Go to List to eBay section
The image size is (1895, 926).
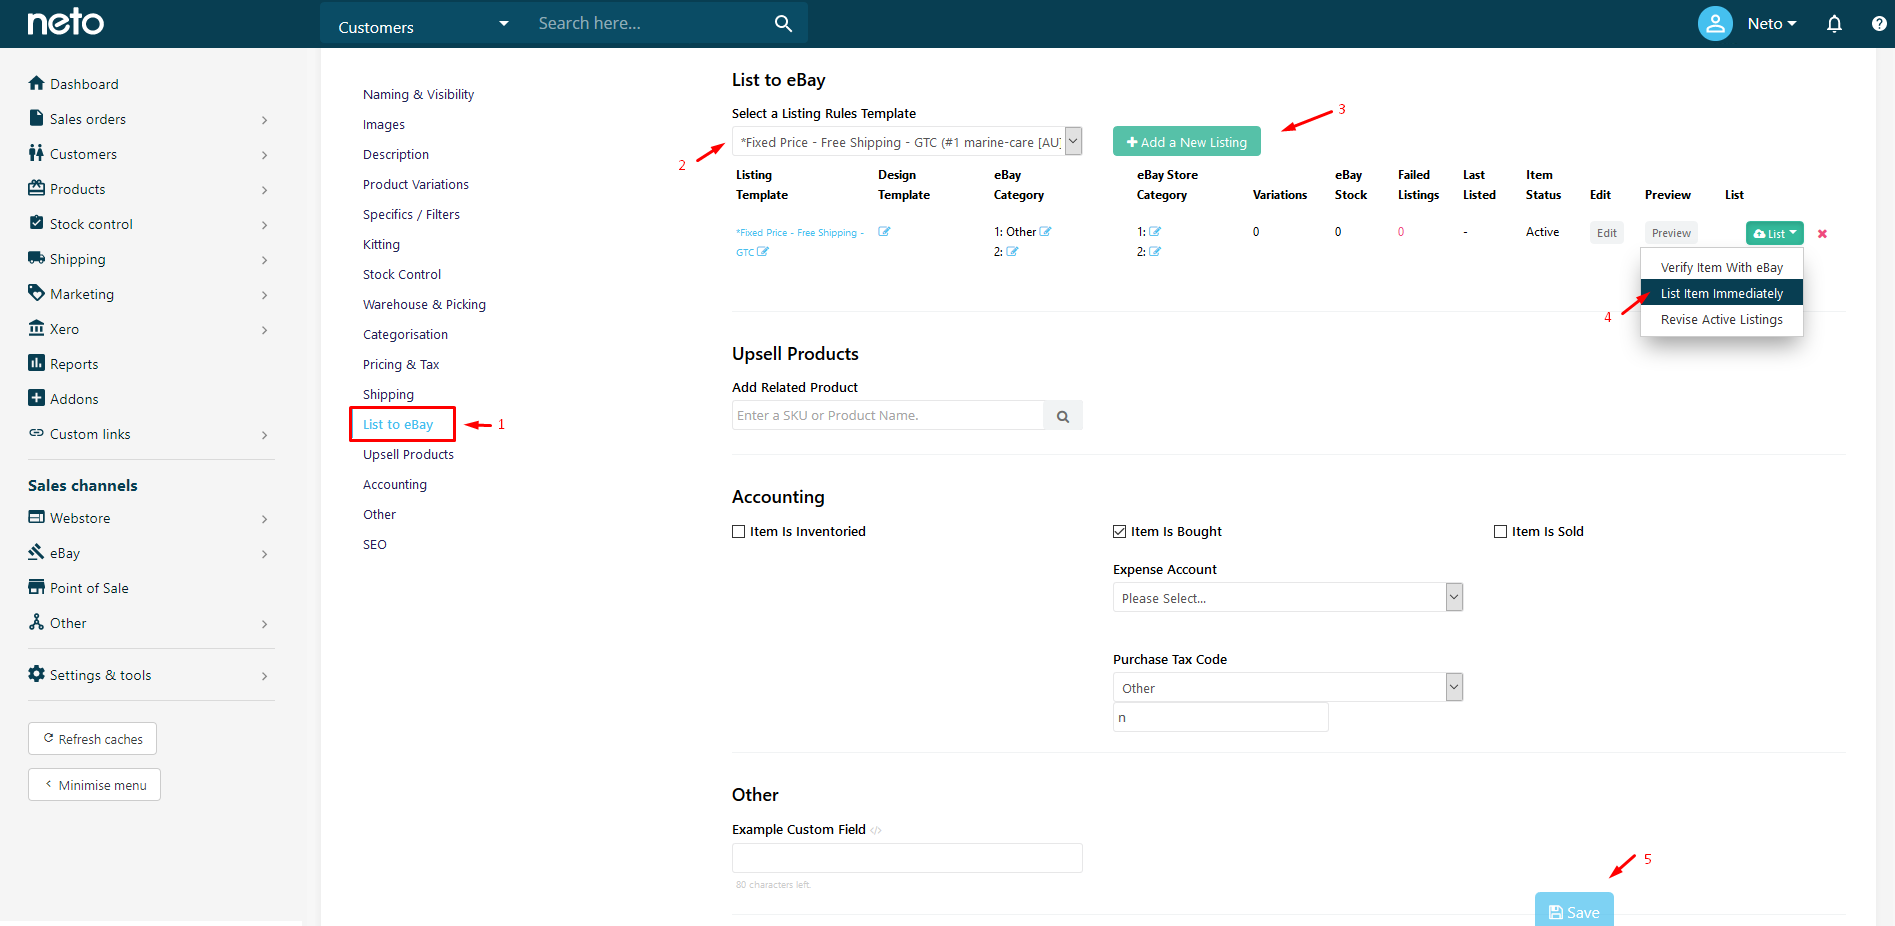[398, 424]
